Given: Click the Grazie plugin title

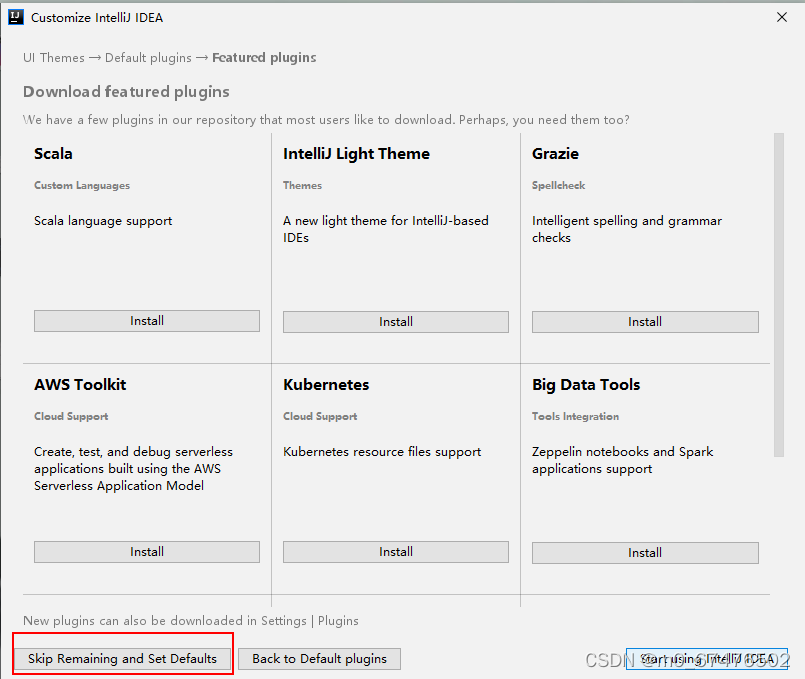Looking at the screenshot, I should tap(555, 153).
